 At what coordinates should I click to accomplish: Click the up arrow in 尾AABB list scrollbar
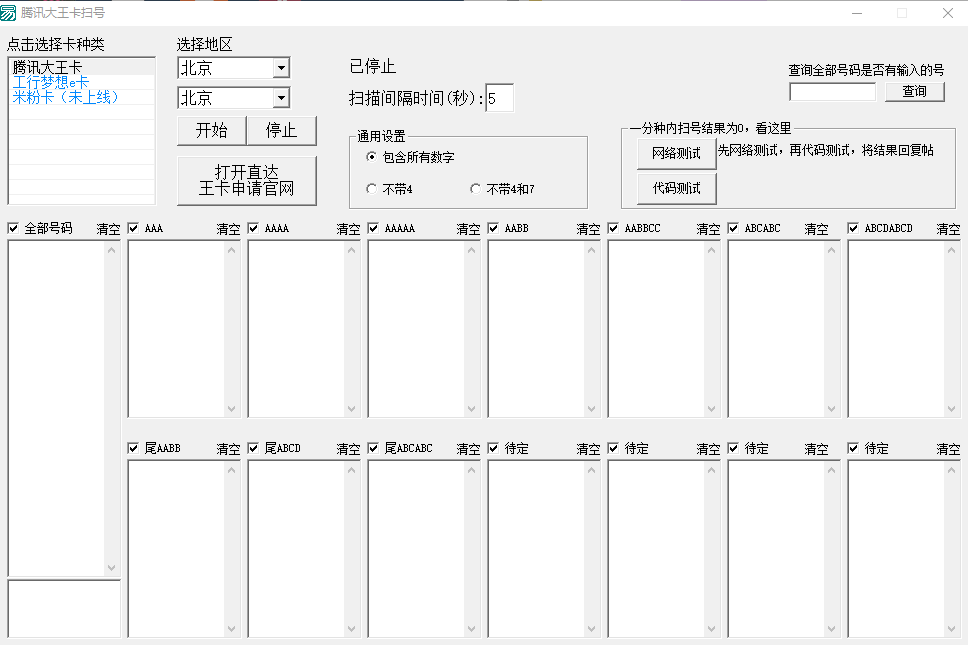[232, 470]
